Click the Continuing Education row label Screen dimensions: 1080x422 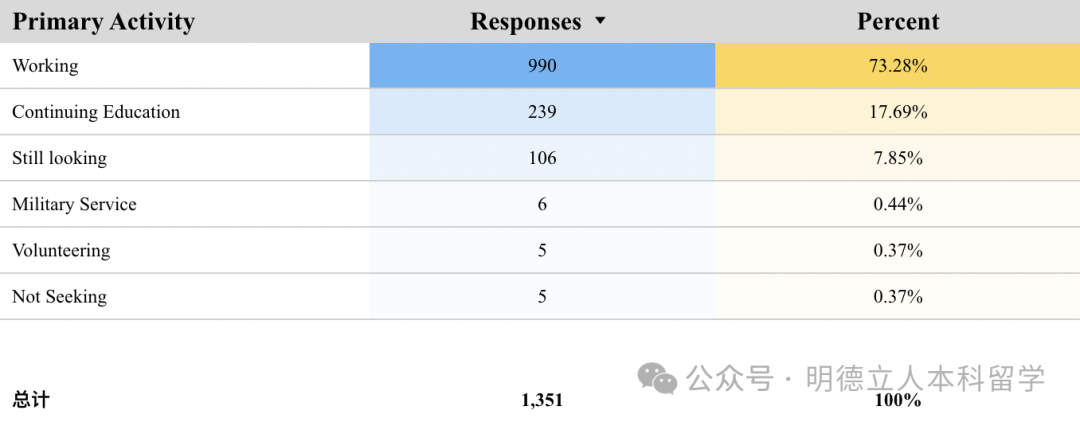tap(96, 112)
